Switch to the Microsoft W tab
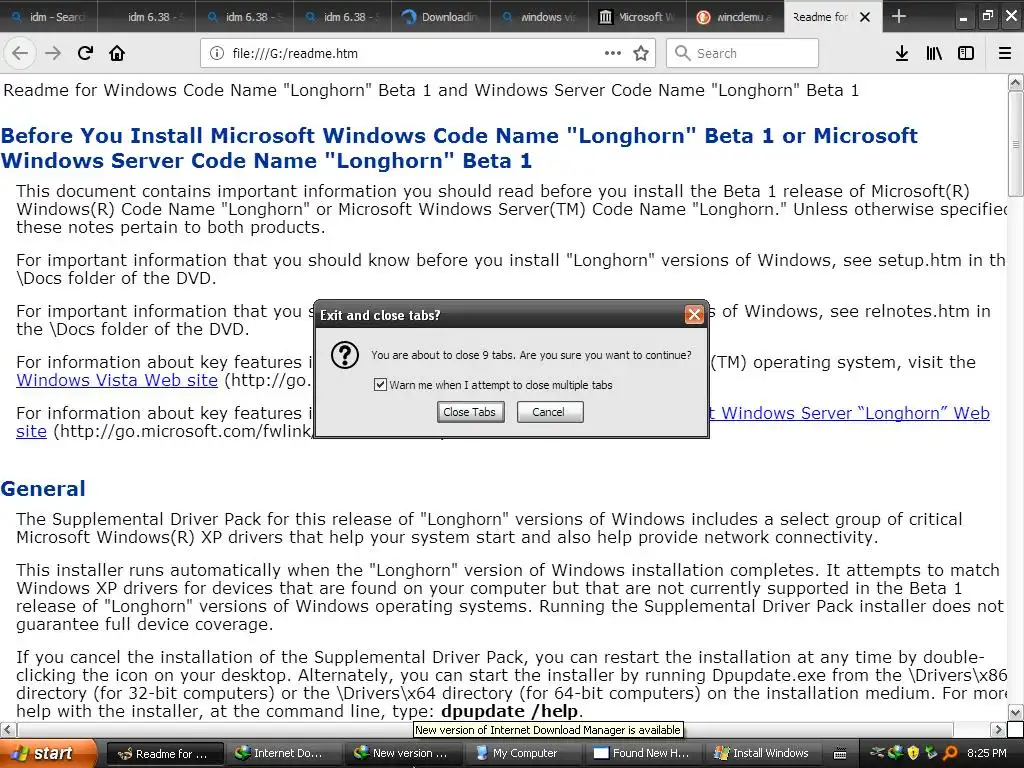Image resolution: width=1024 pixels, height=768 pixels. [x=637, y=17]
